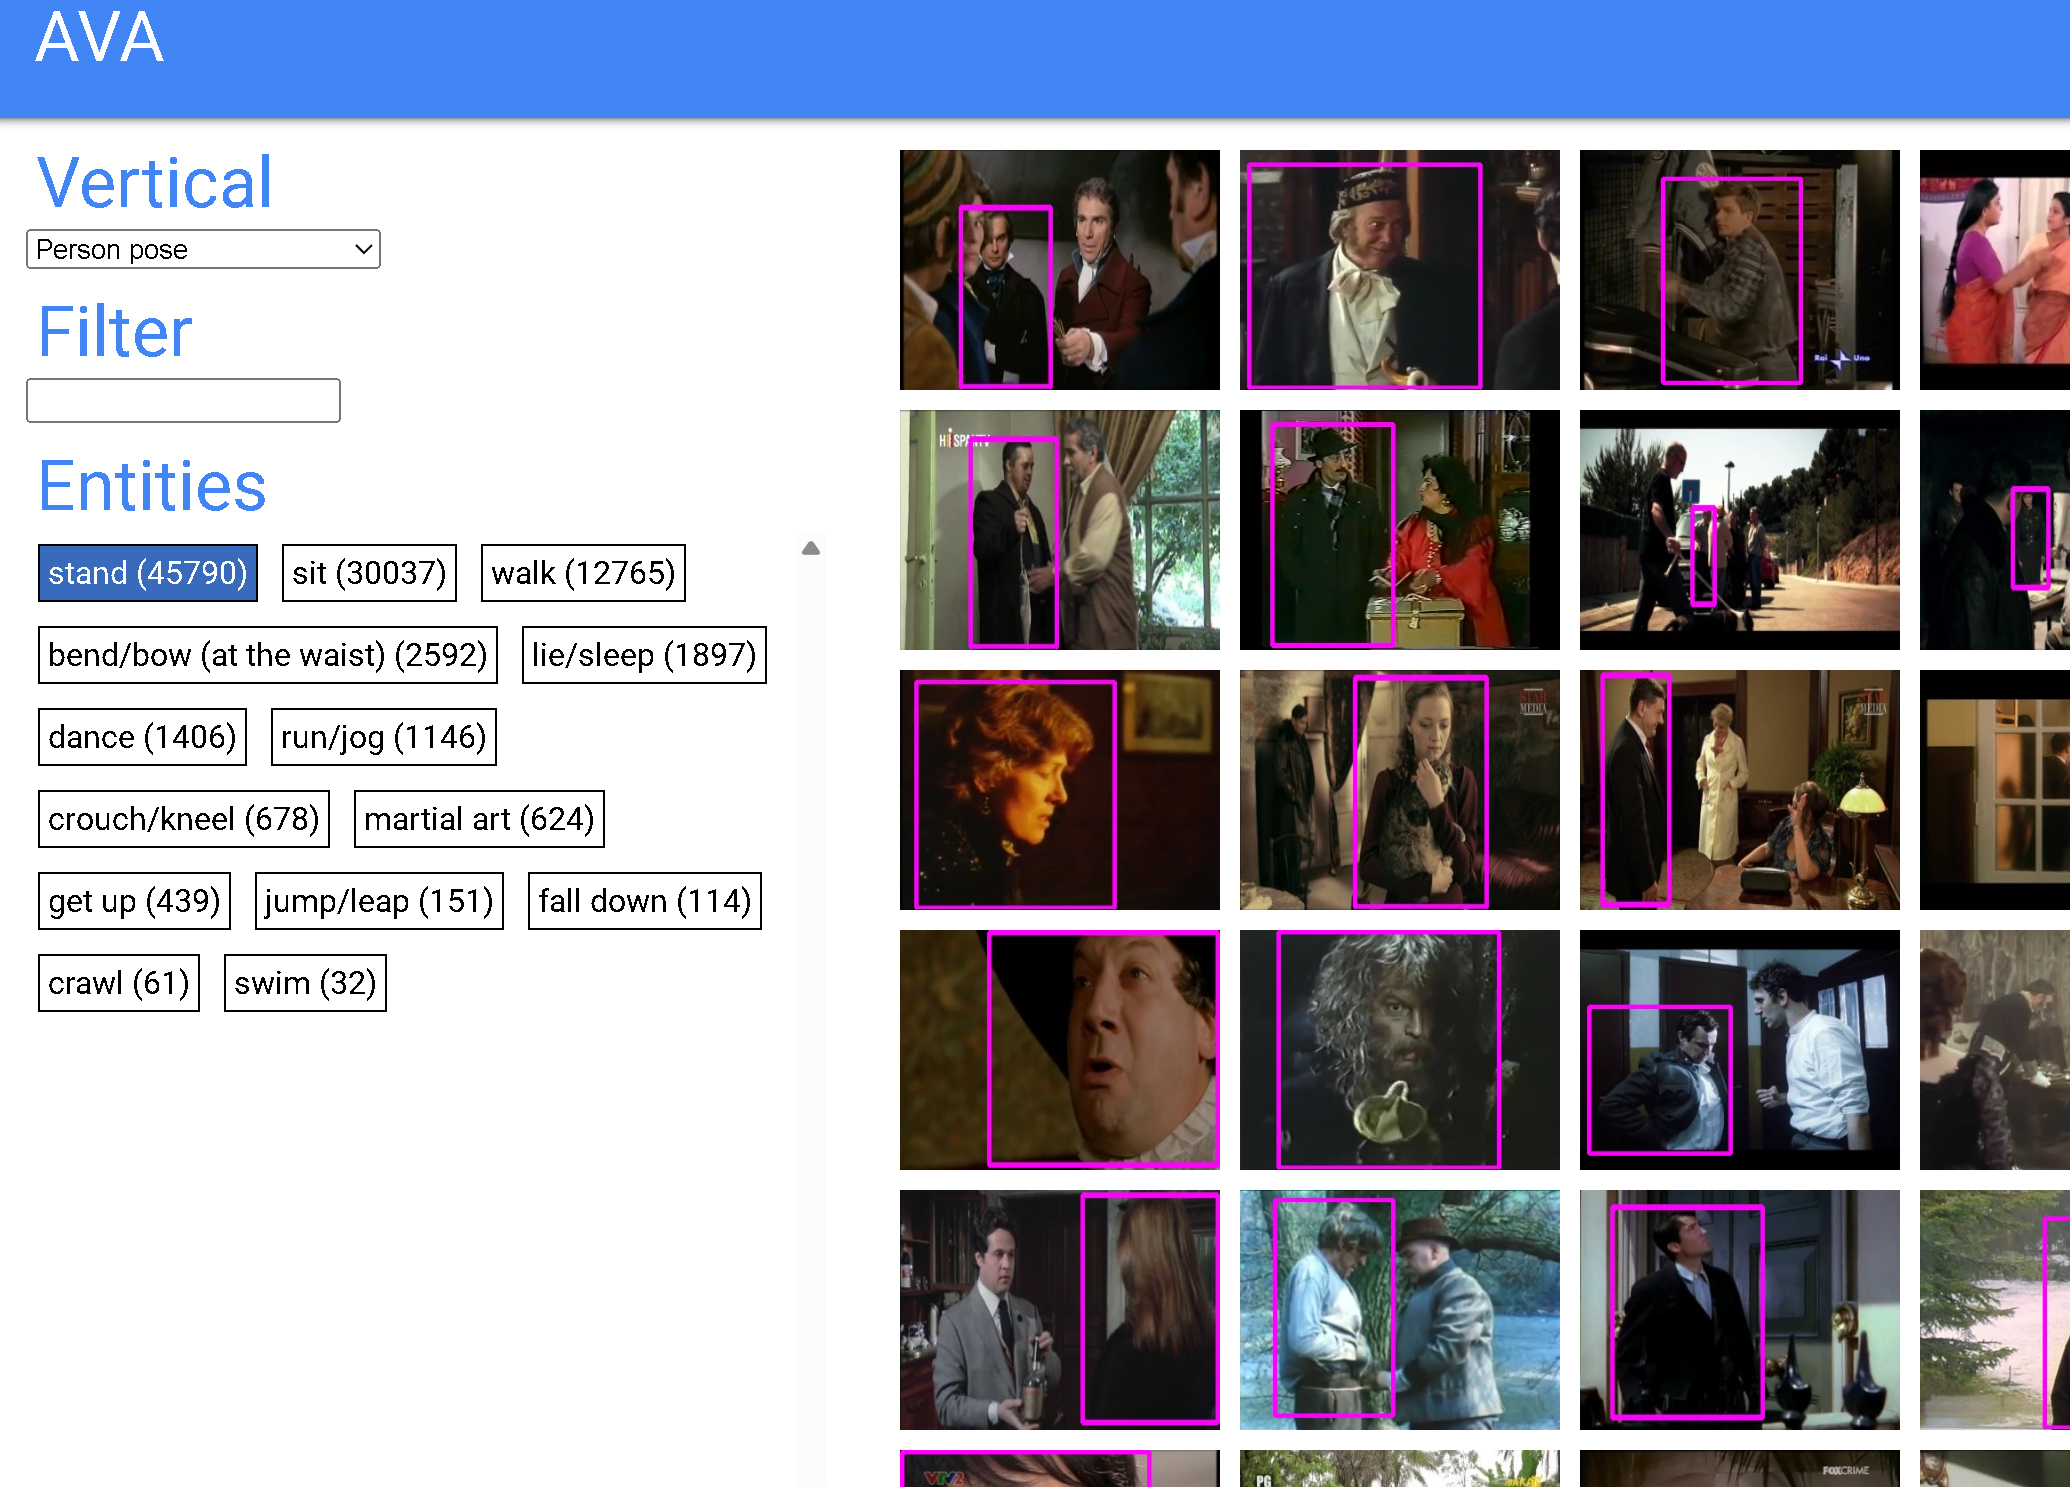
Task: Select the lie/sleep (1897) entity
Action: point(644,655)
